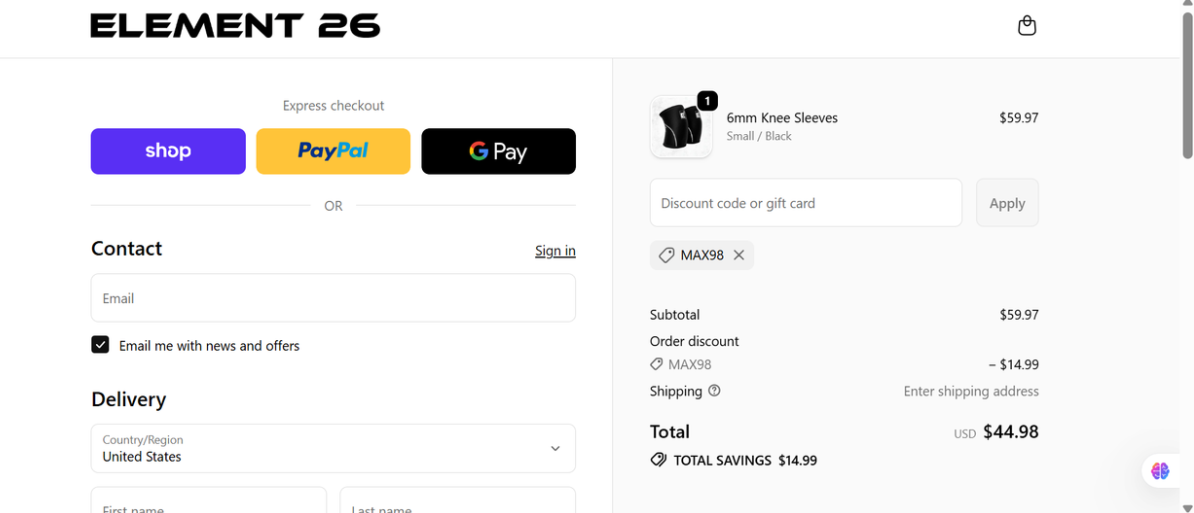Choose Google Pay express checkout
This screenshot has height=513, width=1194.
point(498,151)
